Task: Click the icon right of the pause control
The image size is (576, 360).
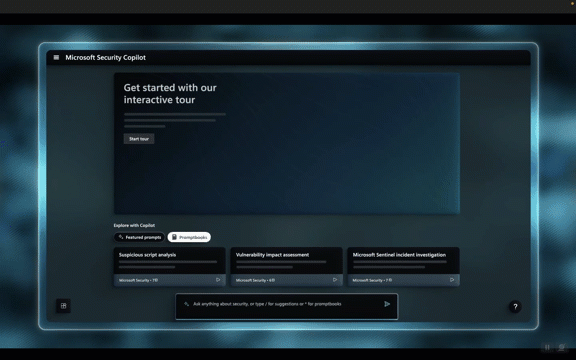Action: point(561,347)
